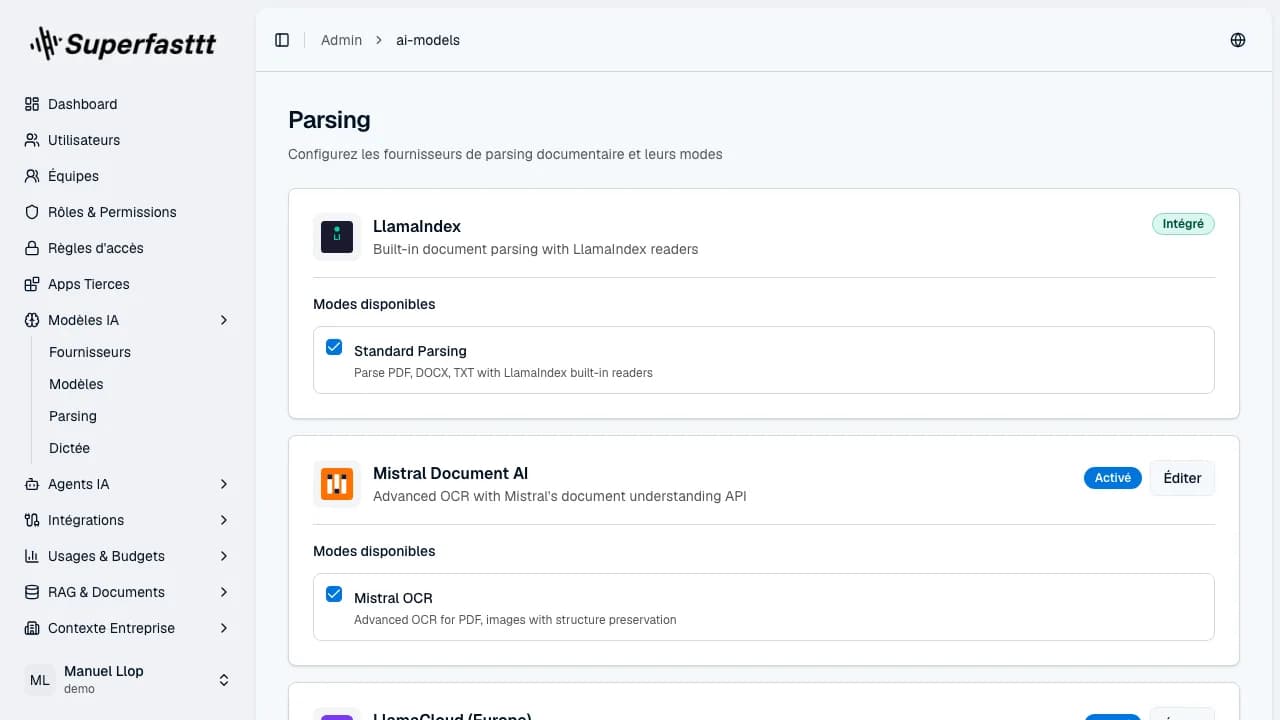
Task: Click the Intégré badge on LlamaIndex
Action: coord(1183,224)
